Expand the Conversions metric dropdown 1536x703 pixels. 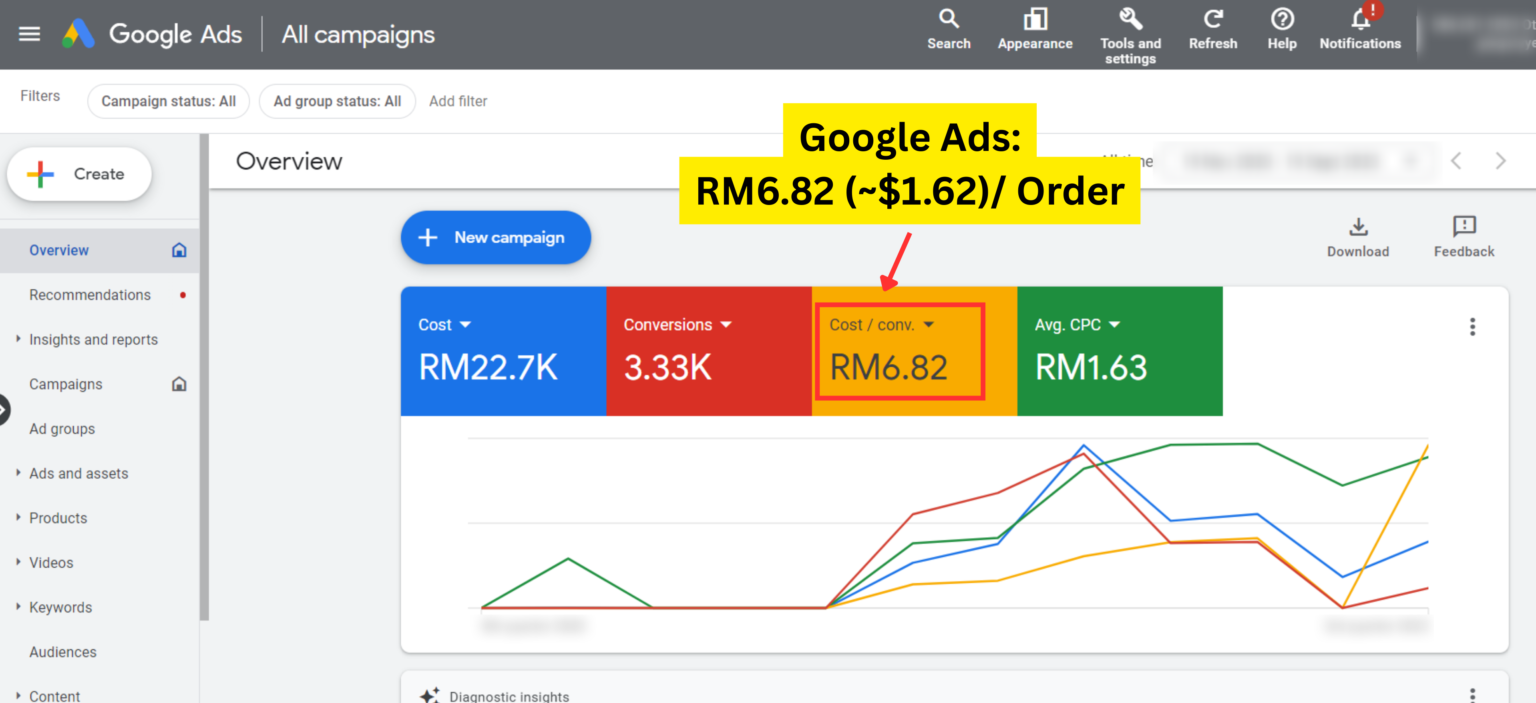click(726, 325)
